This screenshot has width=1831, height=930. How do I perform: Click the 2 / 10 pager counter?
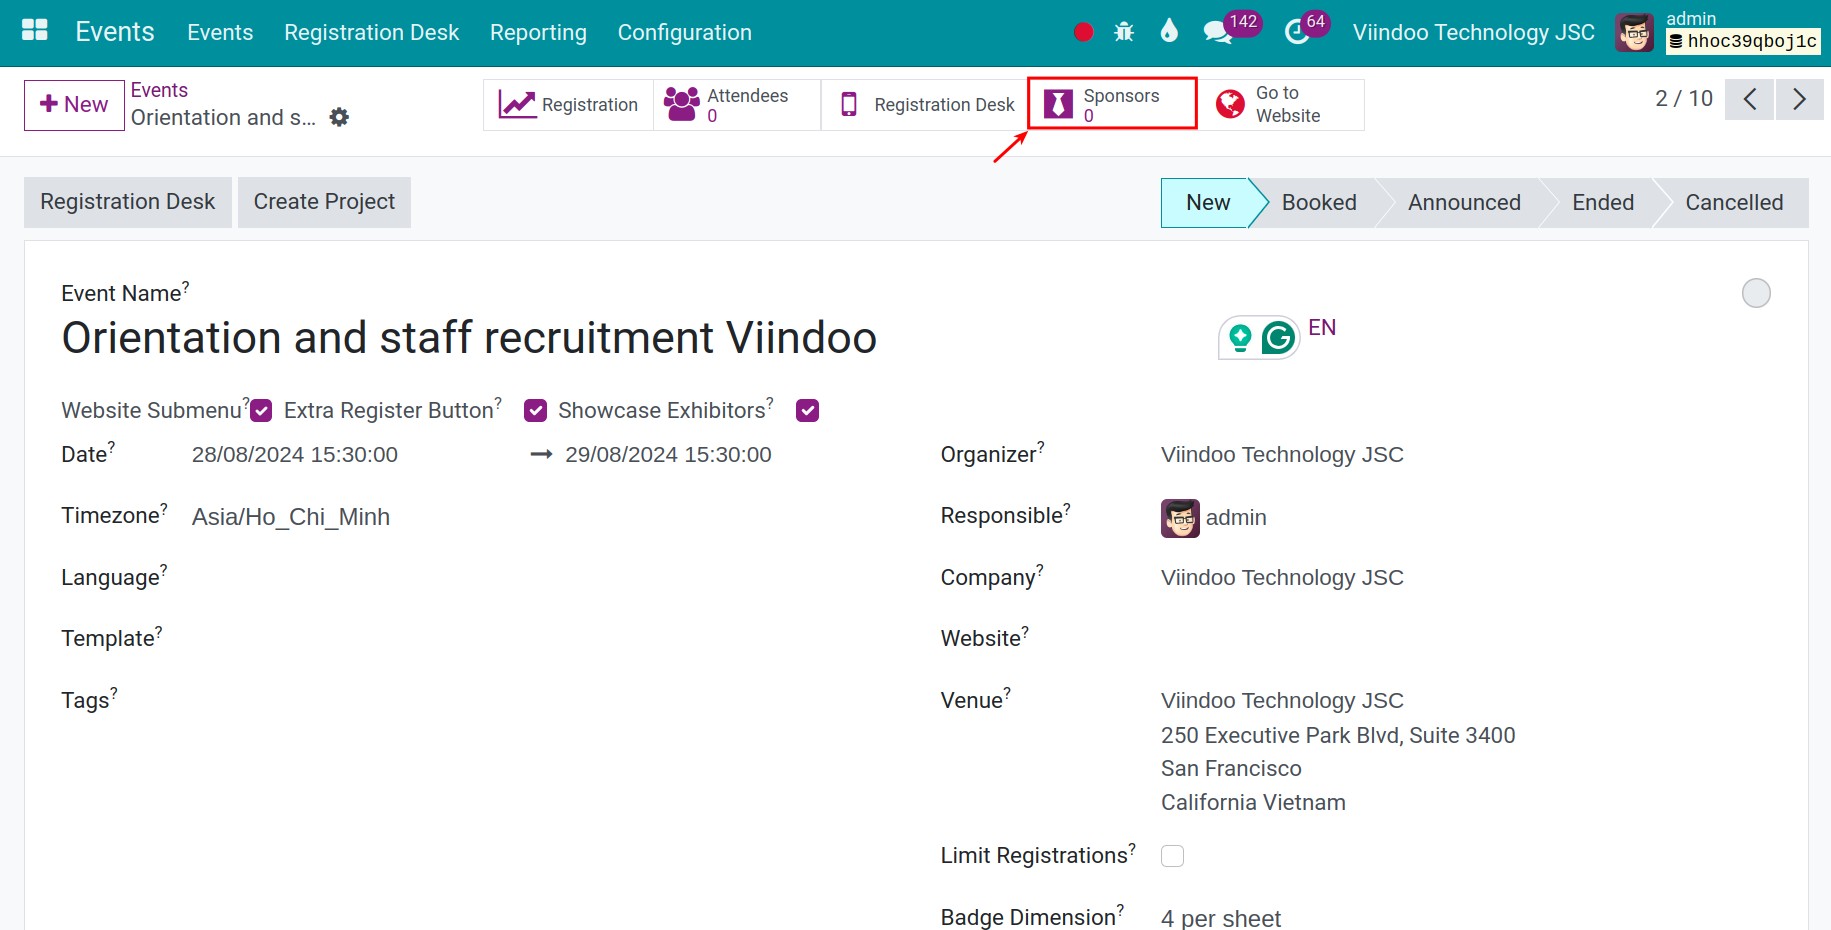[x=1684, y=98]
